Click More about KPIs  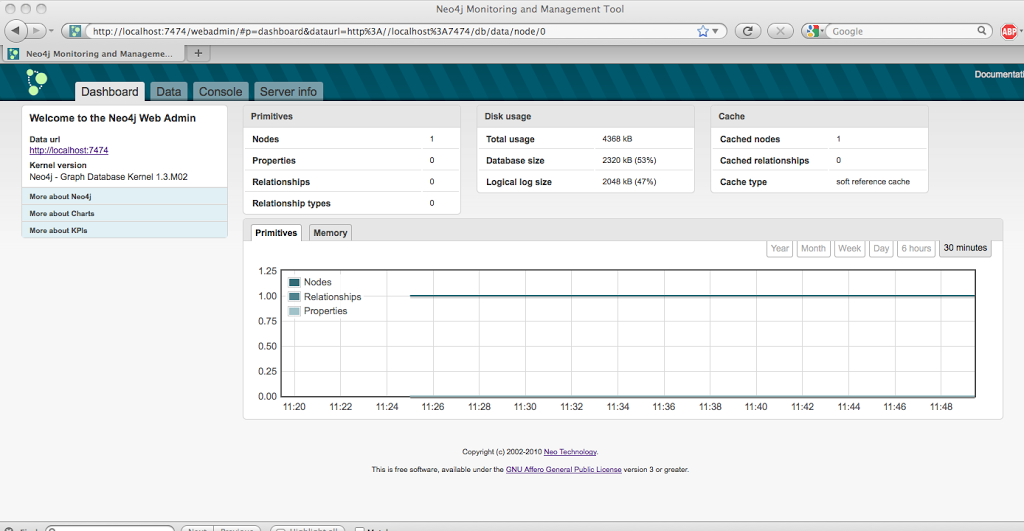coord(125,230)
